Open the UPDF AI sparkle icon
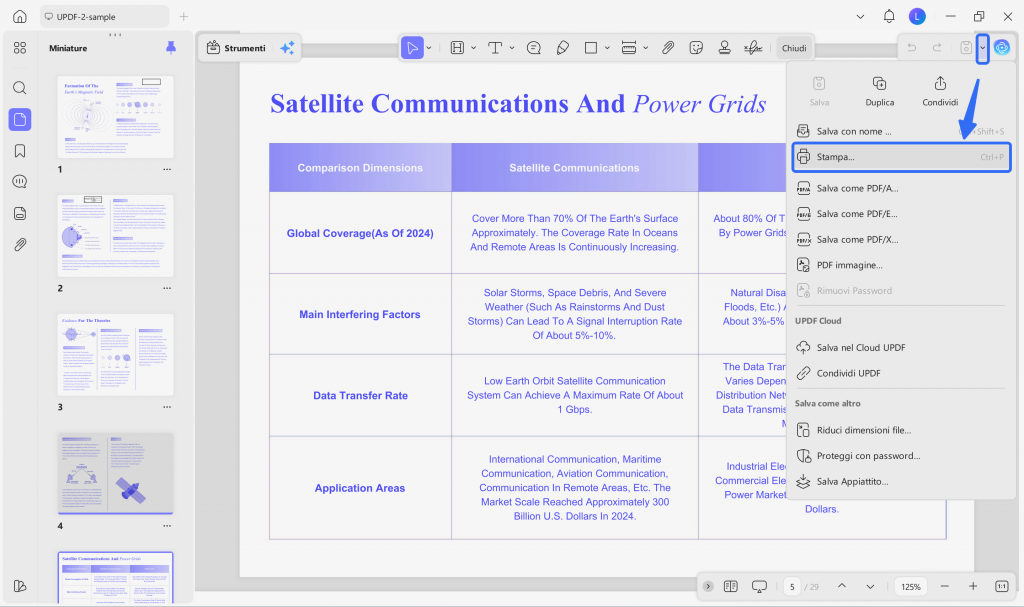The image size is (1024, 607). (x=287, y=48)
